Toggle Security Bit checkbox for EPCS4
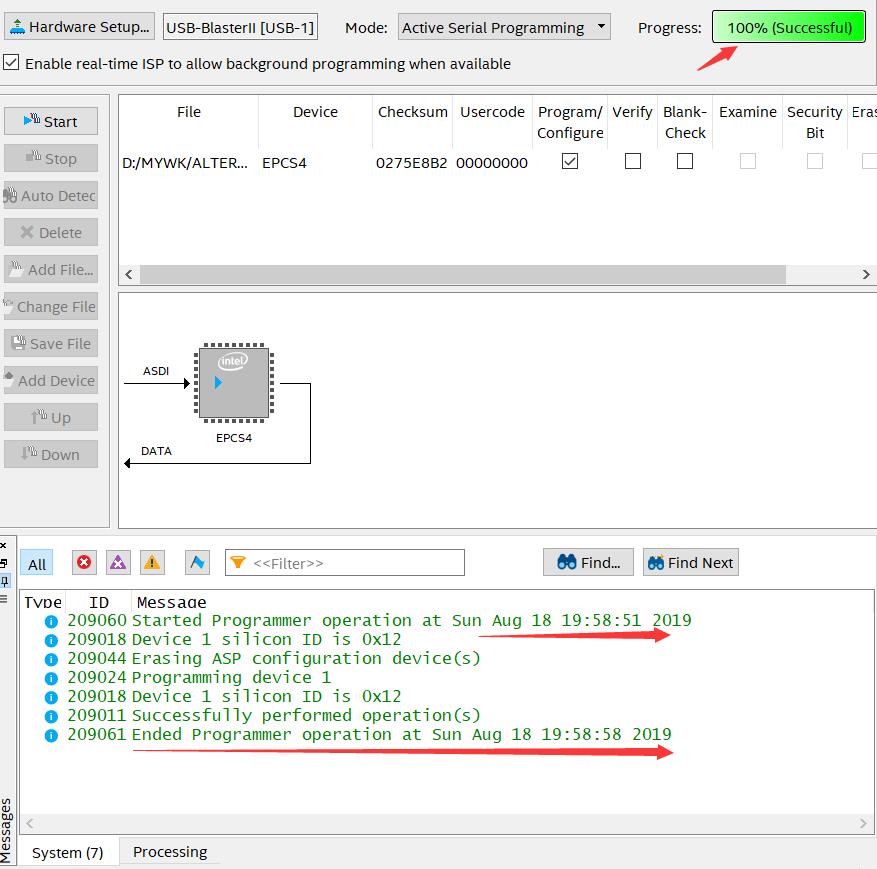Image resolution: width=877 pixels, height=869 pixels. pos(815,161)
